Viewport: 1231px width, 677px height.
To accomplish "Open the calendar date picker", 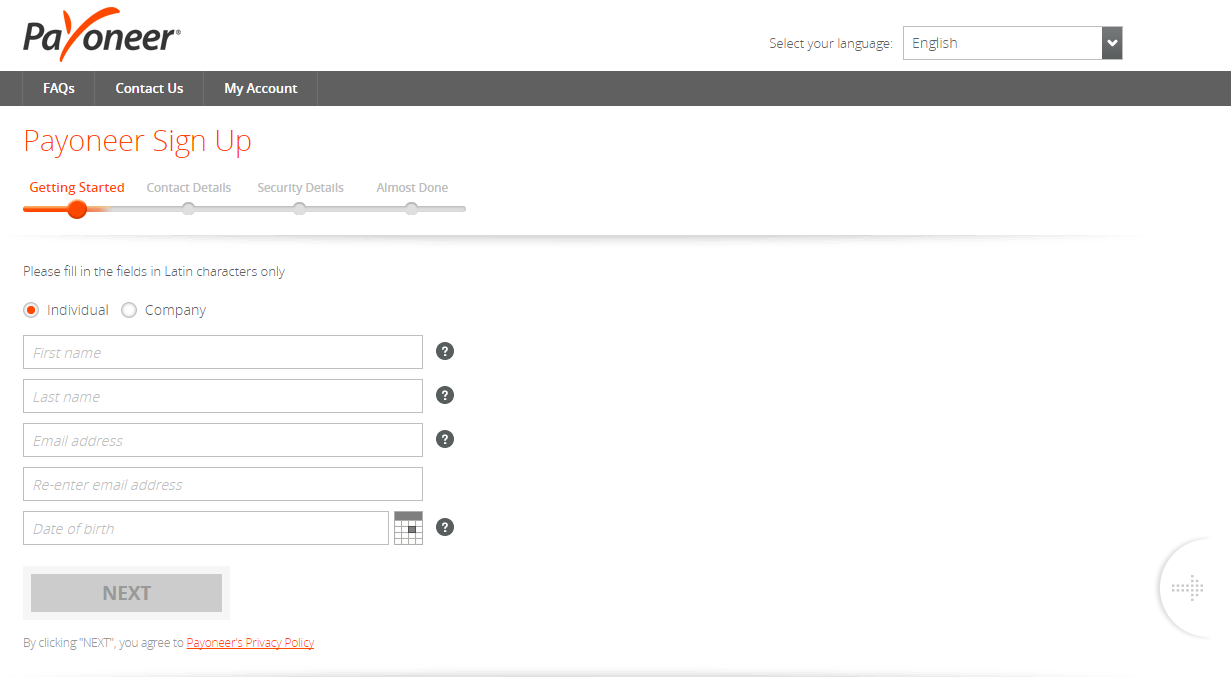I will coord(408,528).
